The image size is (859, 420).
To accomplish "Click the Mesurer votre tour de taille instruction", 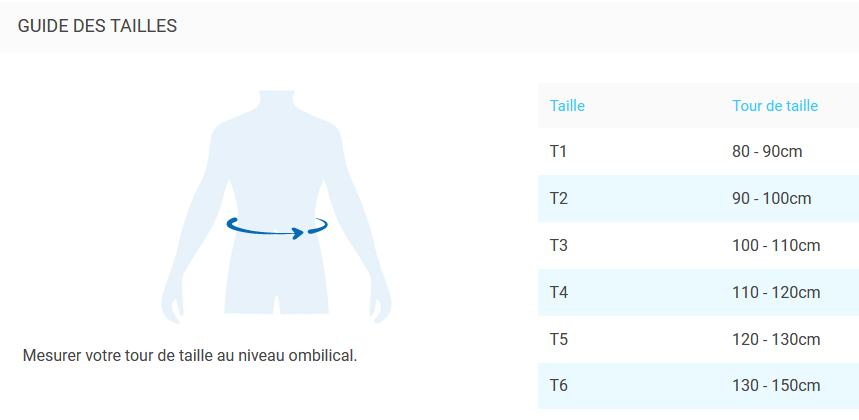I will tap(189, 355).
